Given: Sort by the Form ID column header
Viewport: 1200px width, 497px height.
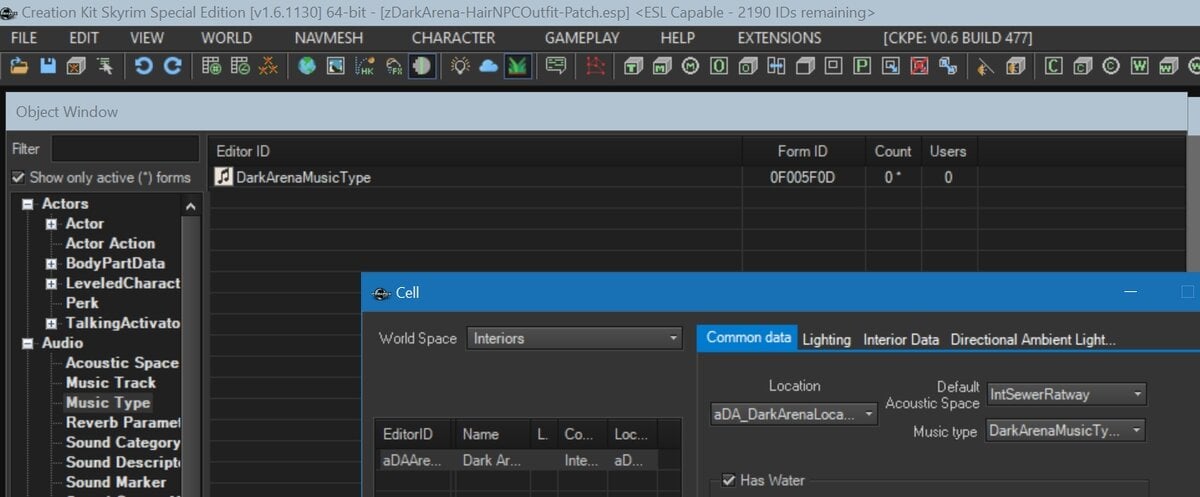Looking at the screenshot, I should pyautogui.click(x=803, y=151).
